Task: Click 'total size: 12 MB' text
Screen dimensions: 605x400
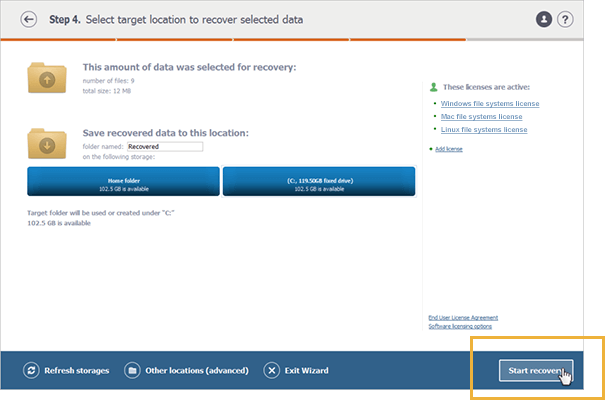Action: pos(106,91)
